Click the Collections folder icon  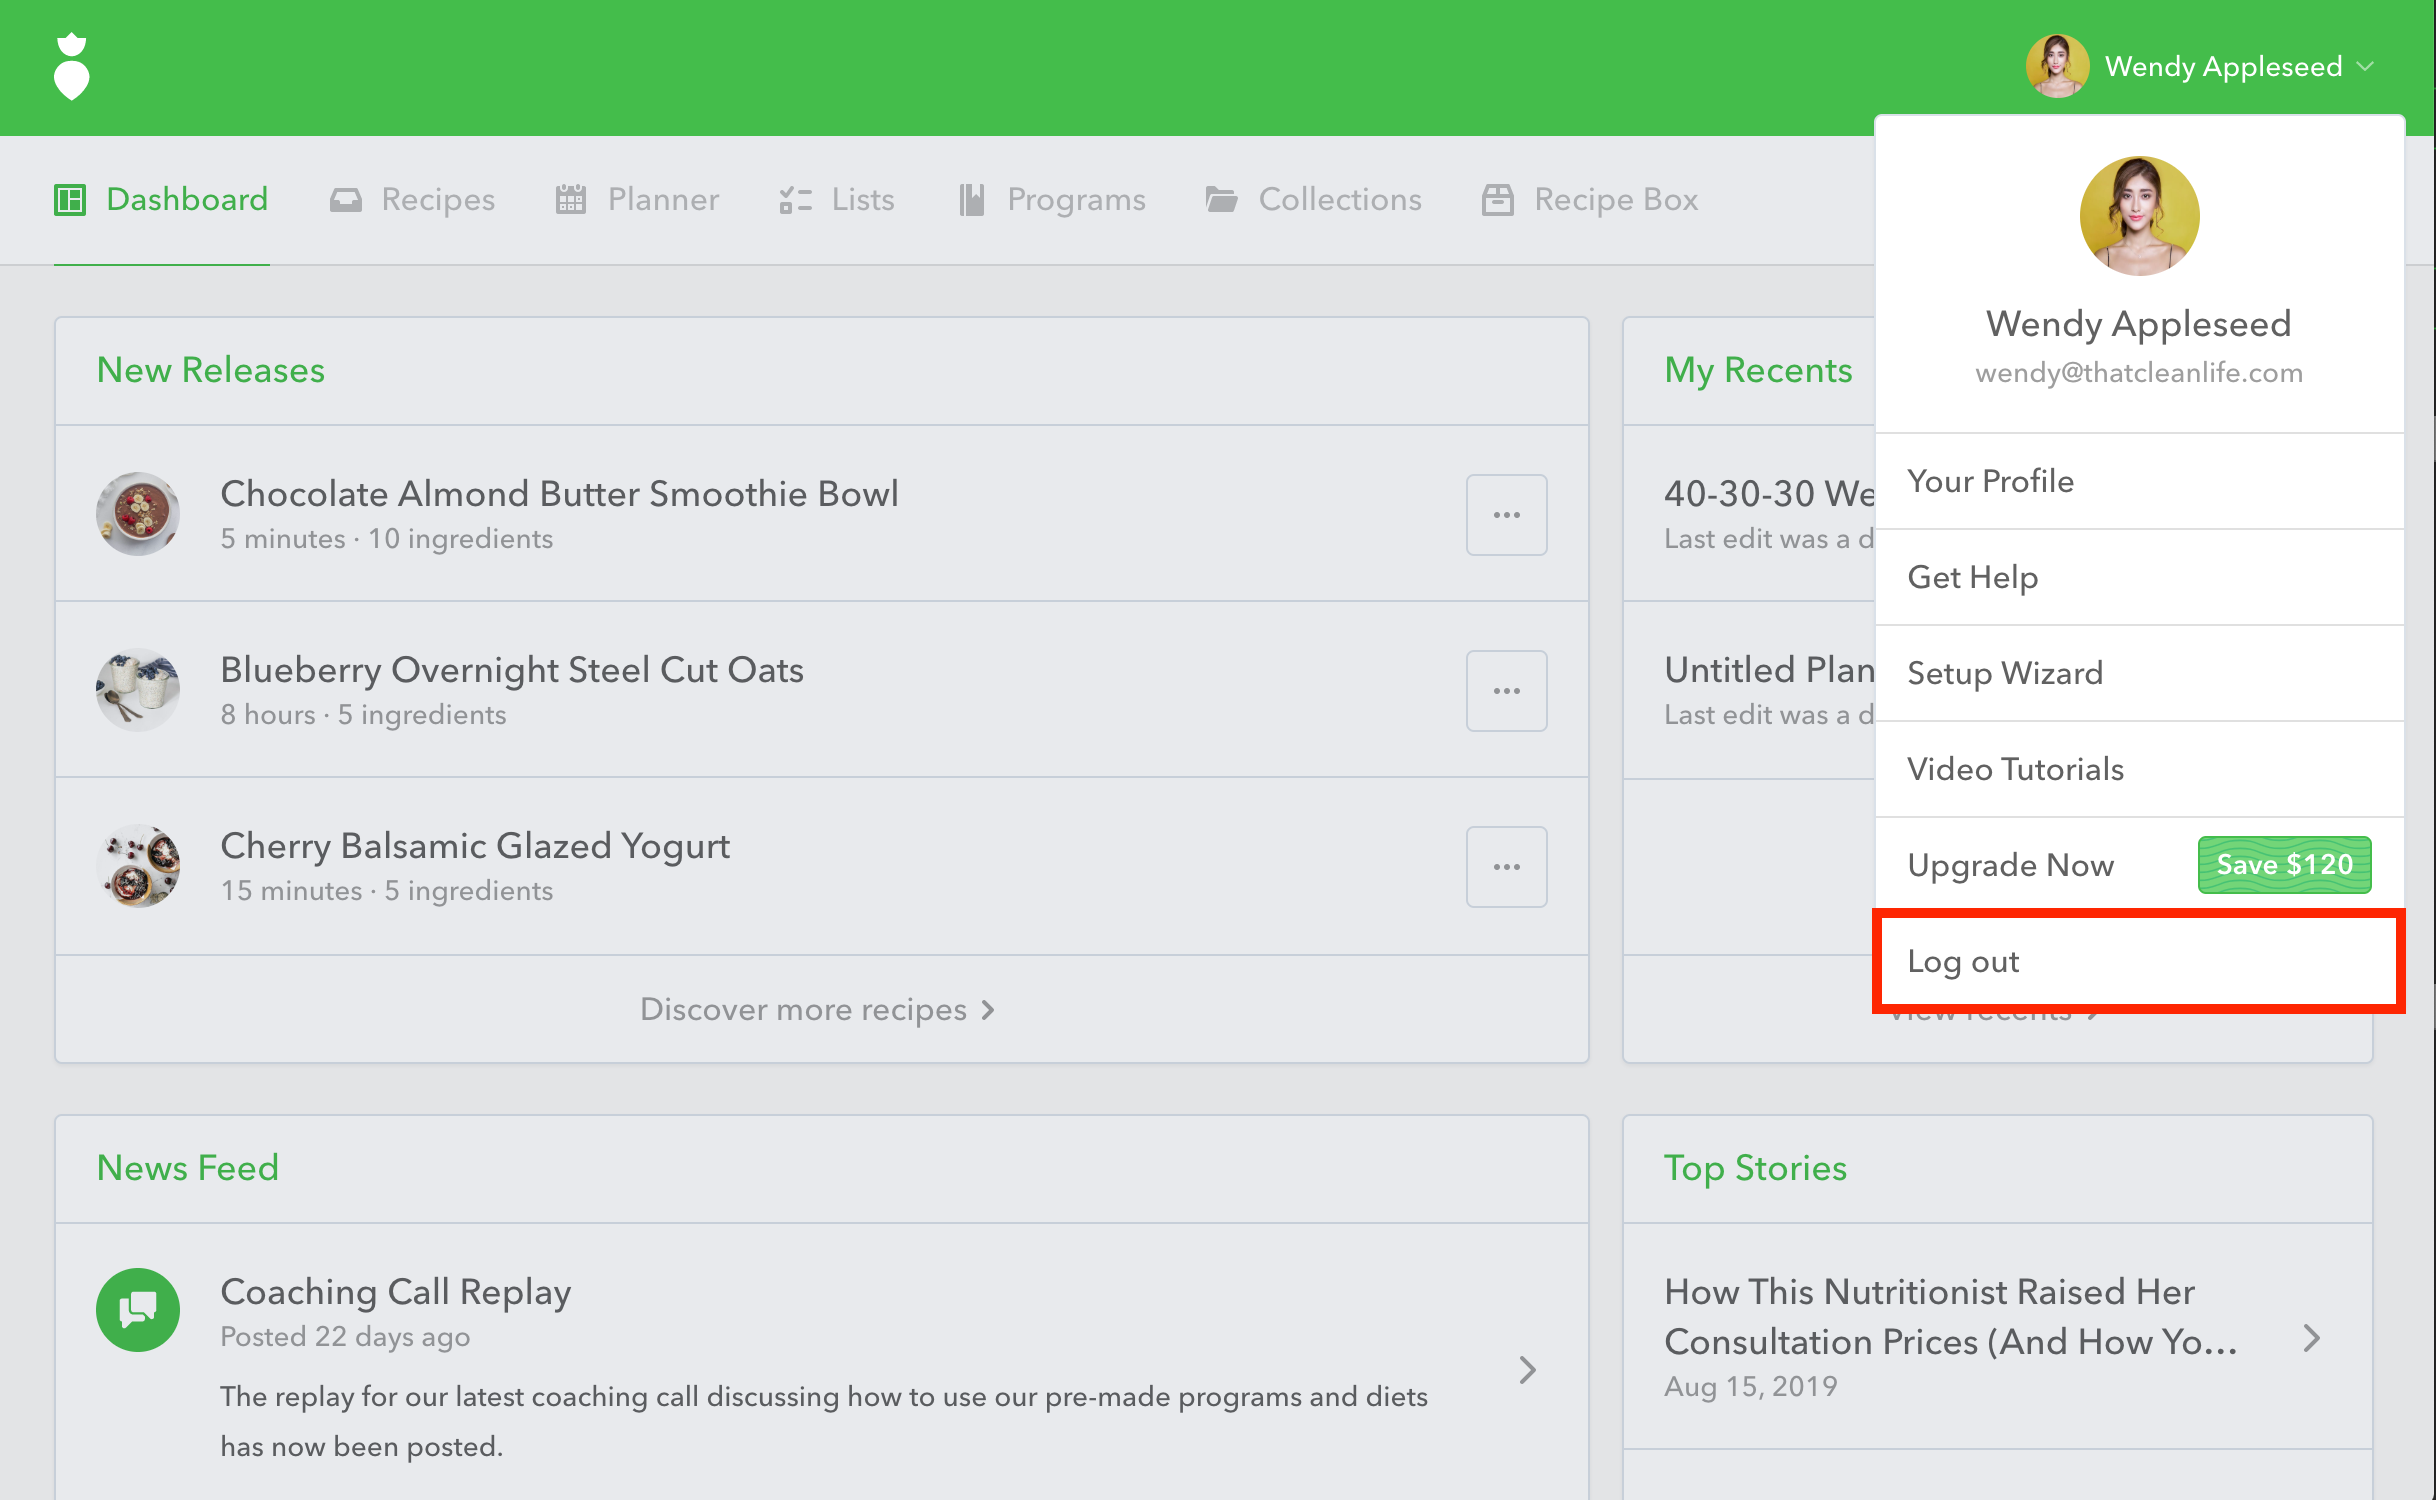coord(1221,200)
